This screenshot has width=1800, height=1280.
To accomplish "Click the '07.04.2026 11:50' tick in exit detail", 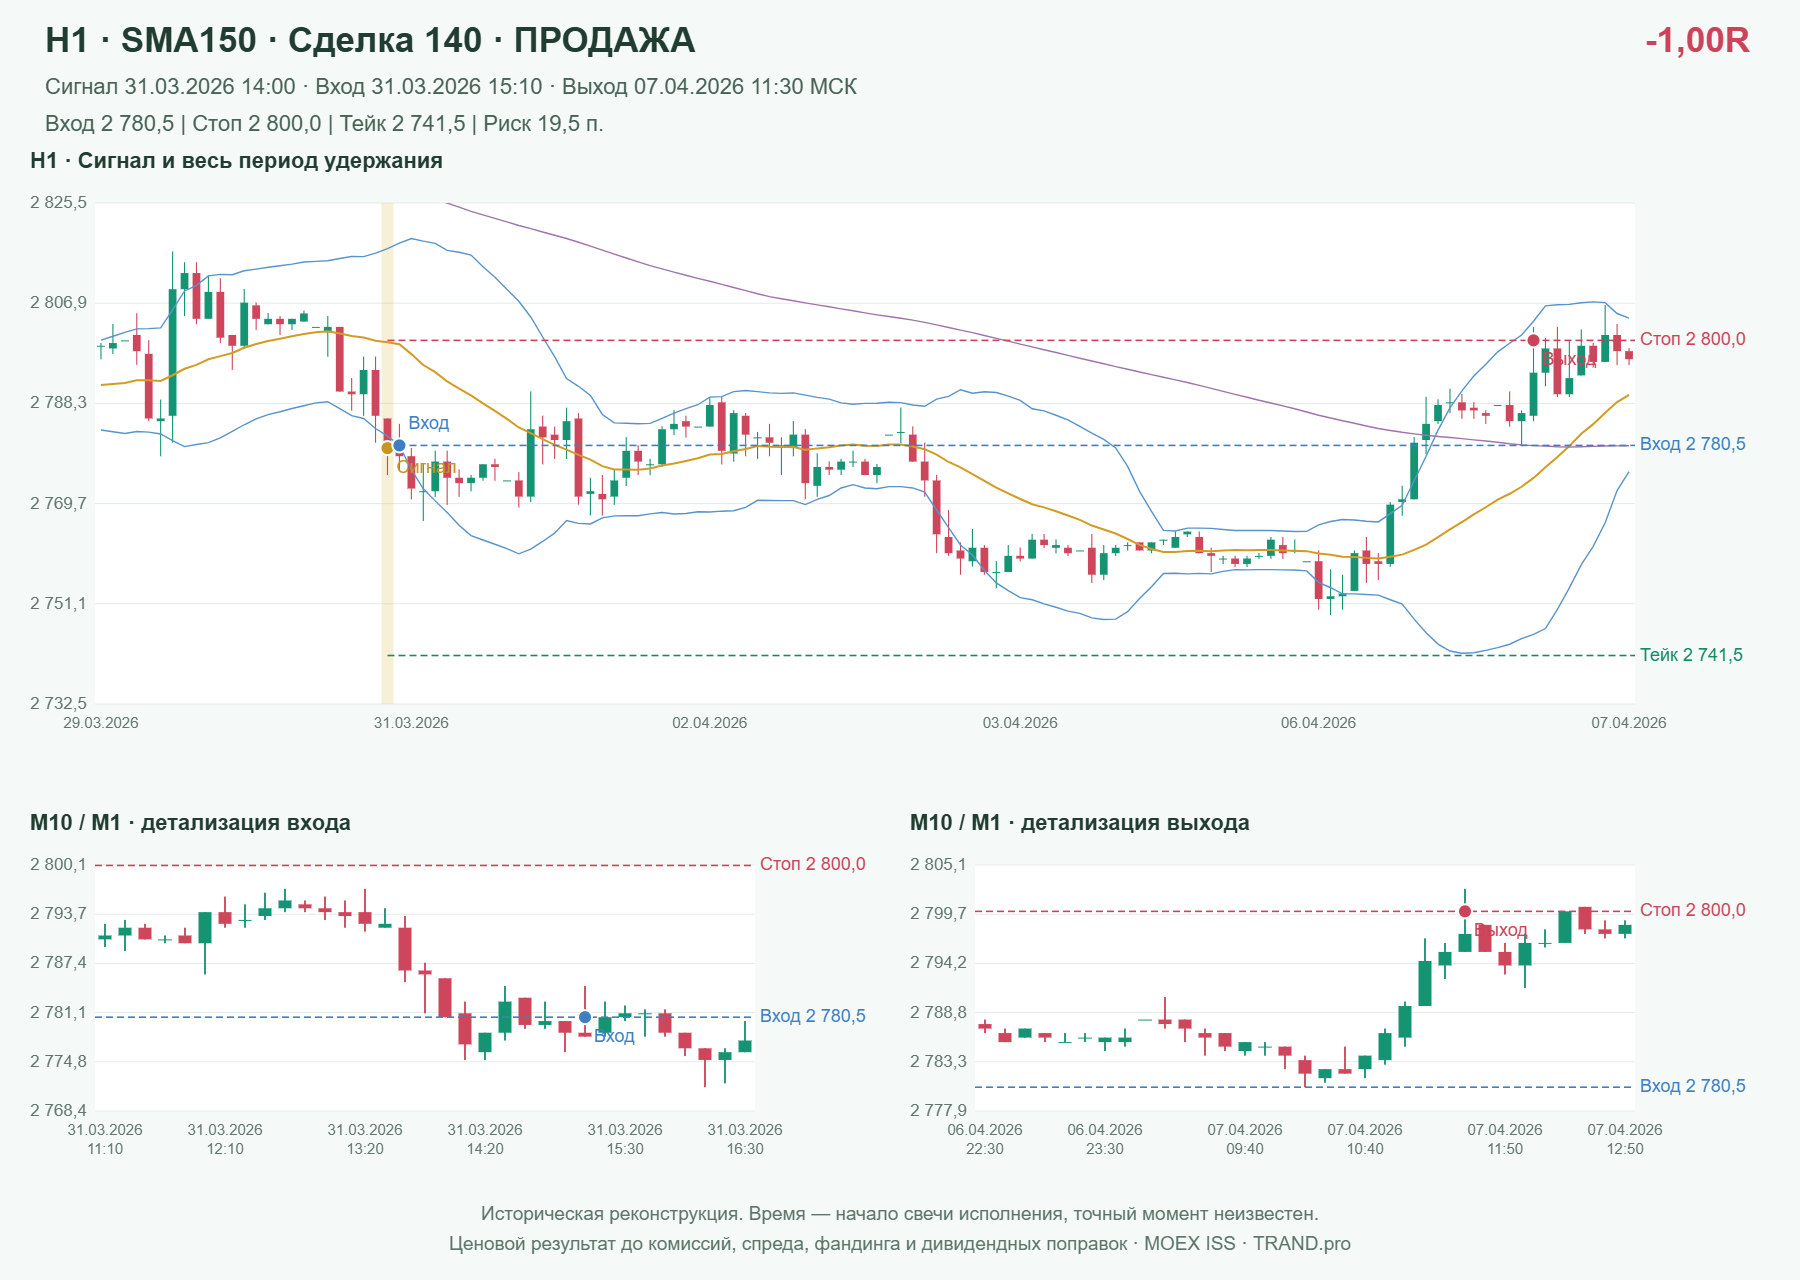I will click(1505, 1139).
